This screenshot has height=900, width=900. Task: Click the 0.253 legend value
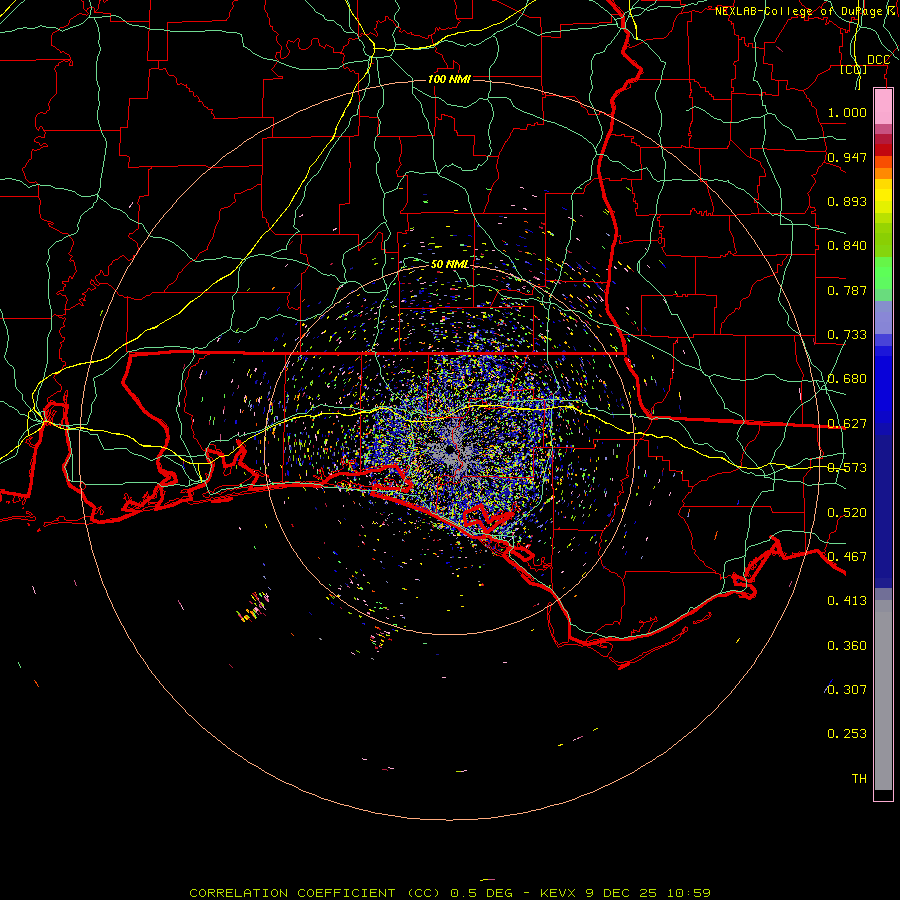847,734
